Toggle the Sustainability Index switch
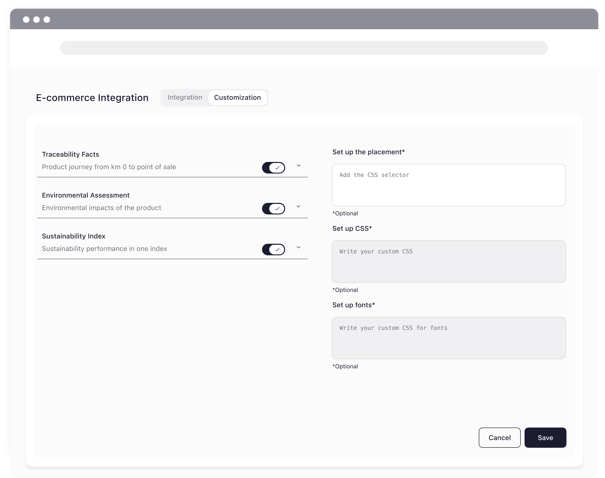 [x=273, y=250]
